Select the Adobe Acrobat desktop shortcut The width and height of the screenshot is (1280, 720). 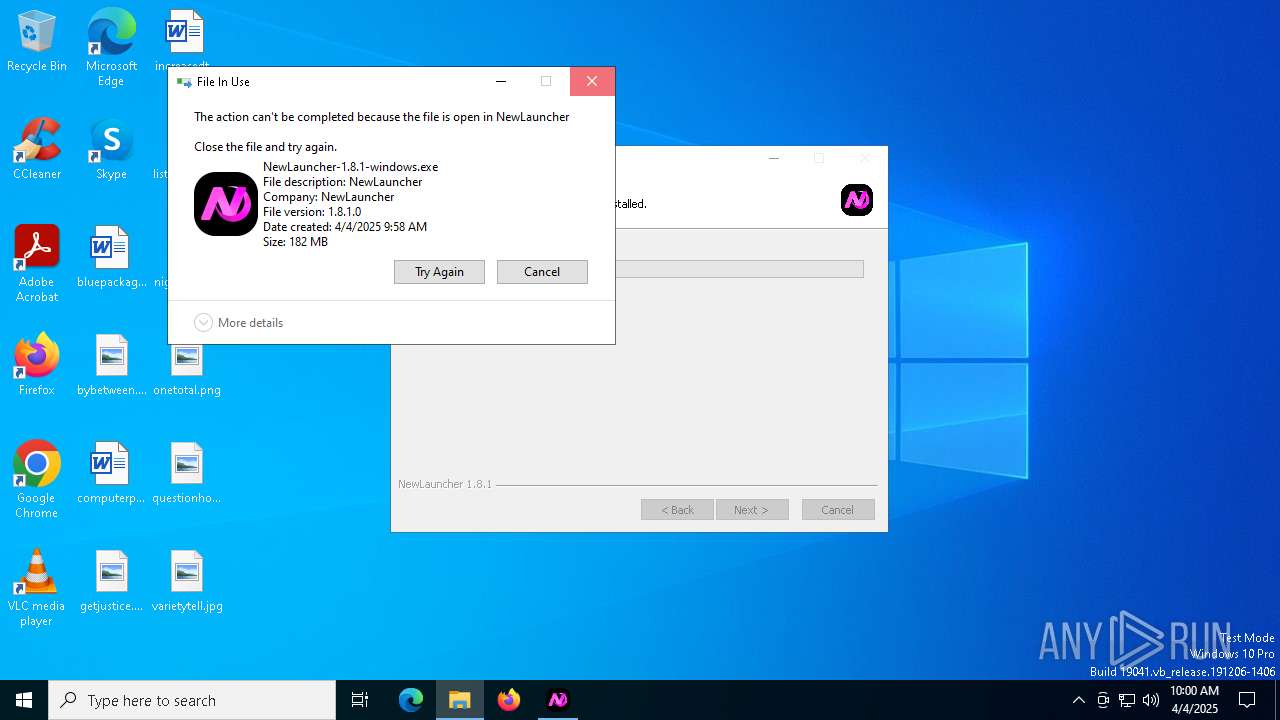37,264
